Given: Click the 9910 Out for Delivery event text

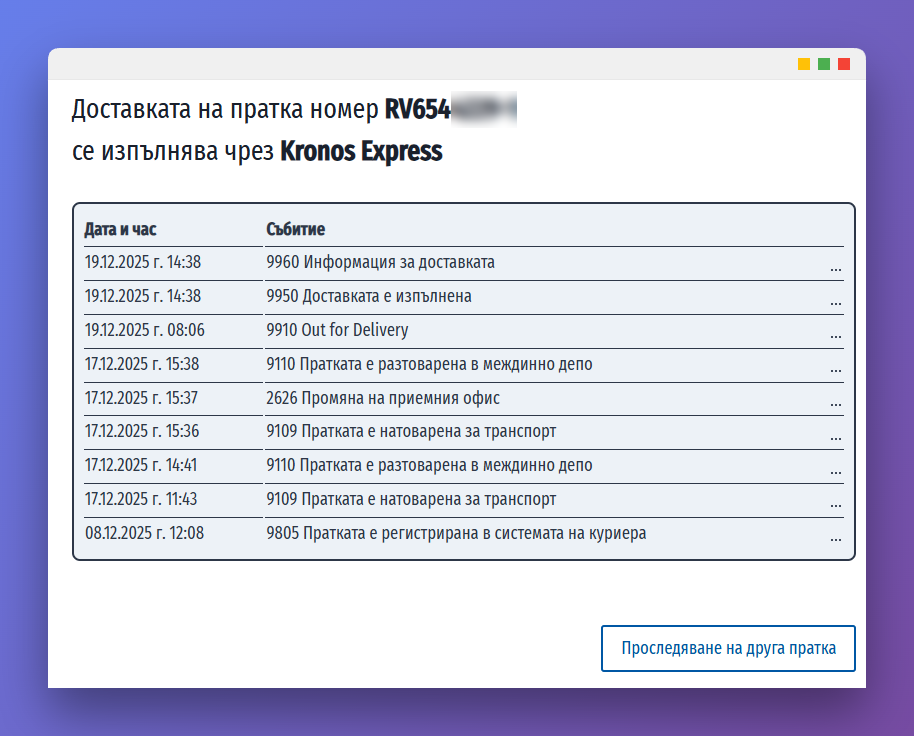Looking at the screenshot, I should pyautogui.click(x=337, y=330).
